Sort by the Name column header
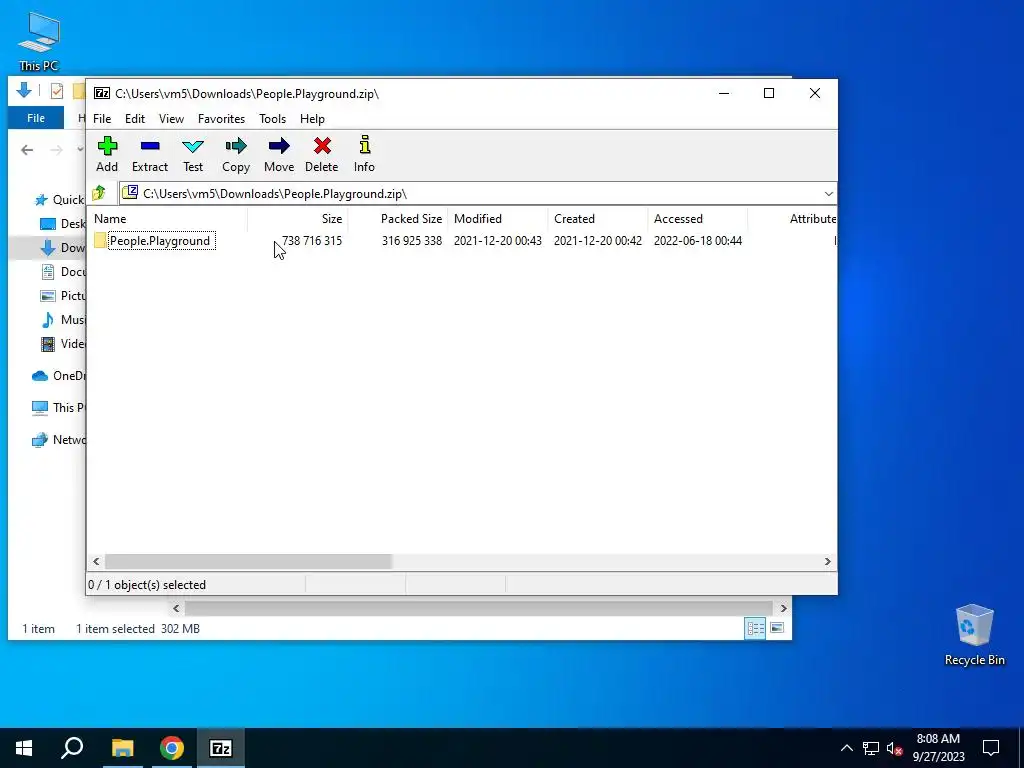Image resolution: width=1024 pixels, height=768 pixels. [167, 219]
